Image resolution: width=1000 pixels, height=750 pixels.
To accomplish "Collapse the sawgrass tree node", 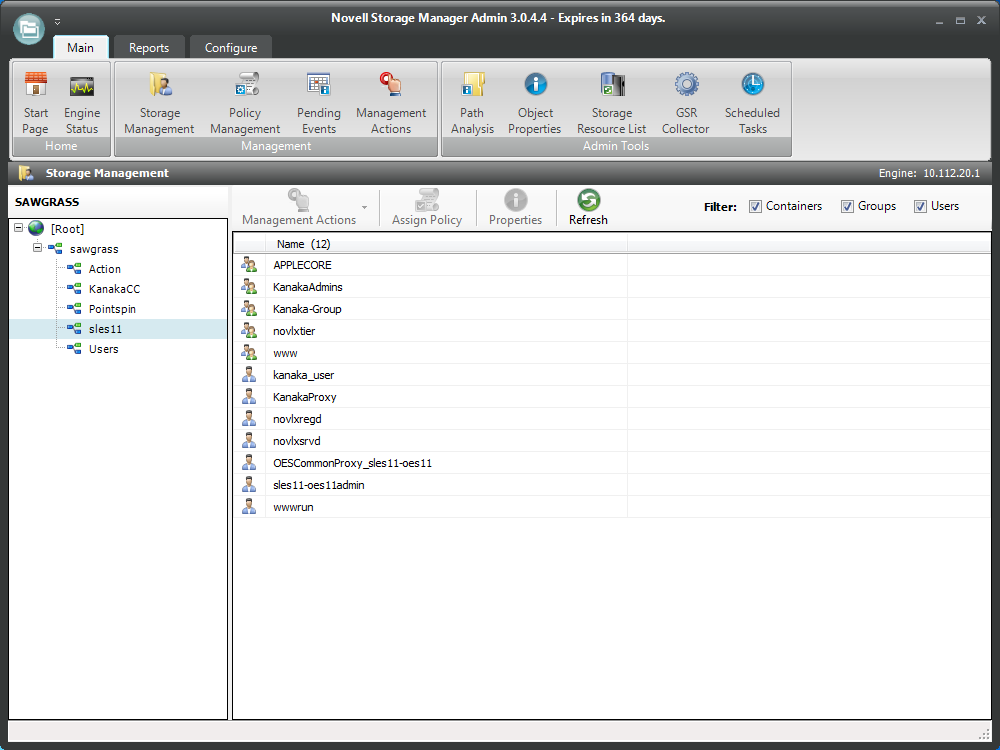I will [38, 248].
